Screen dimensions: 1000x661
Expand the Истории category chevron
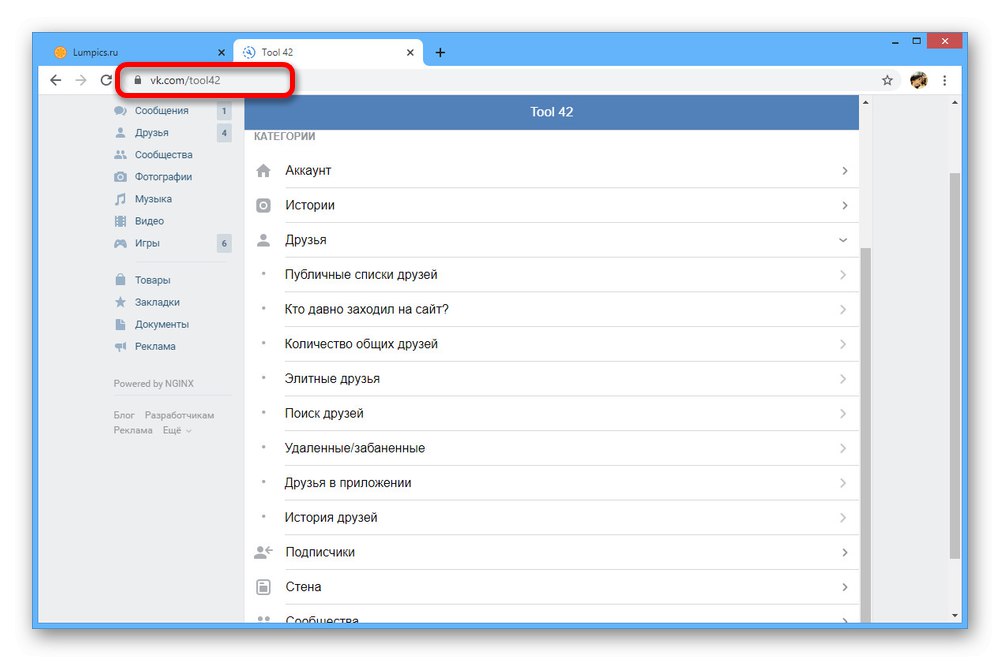coord(844,205)
